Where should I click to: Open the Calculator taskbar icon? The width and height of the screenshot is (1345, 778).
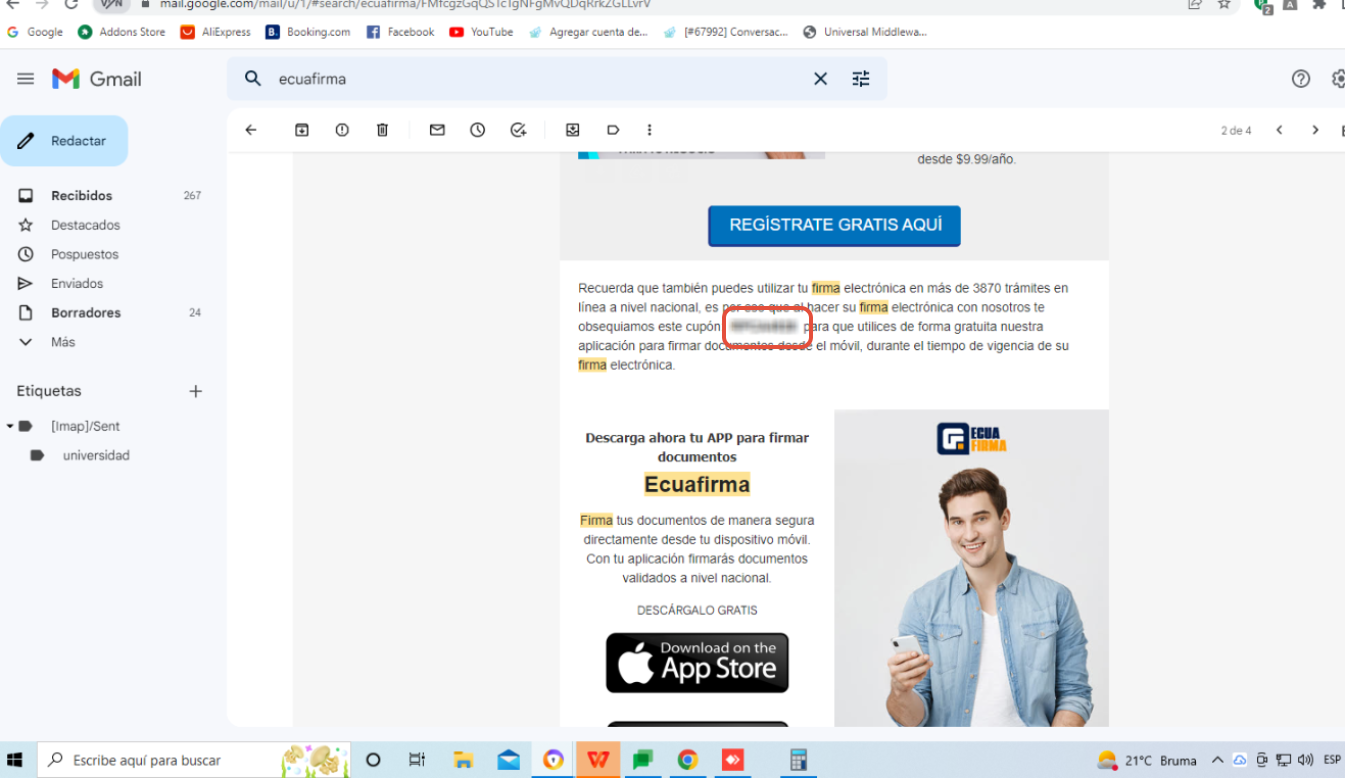click(x=798, y=760)
